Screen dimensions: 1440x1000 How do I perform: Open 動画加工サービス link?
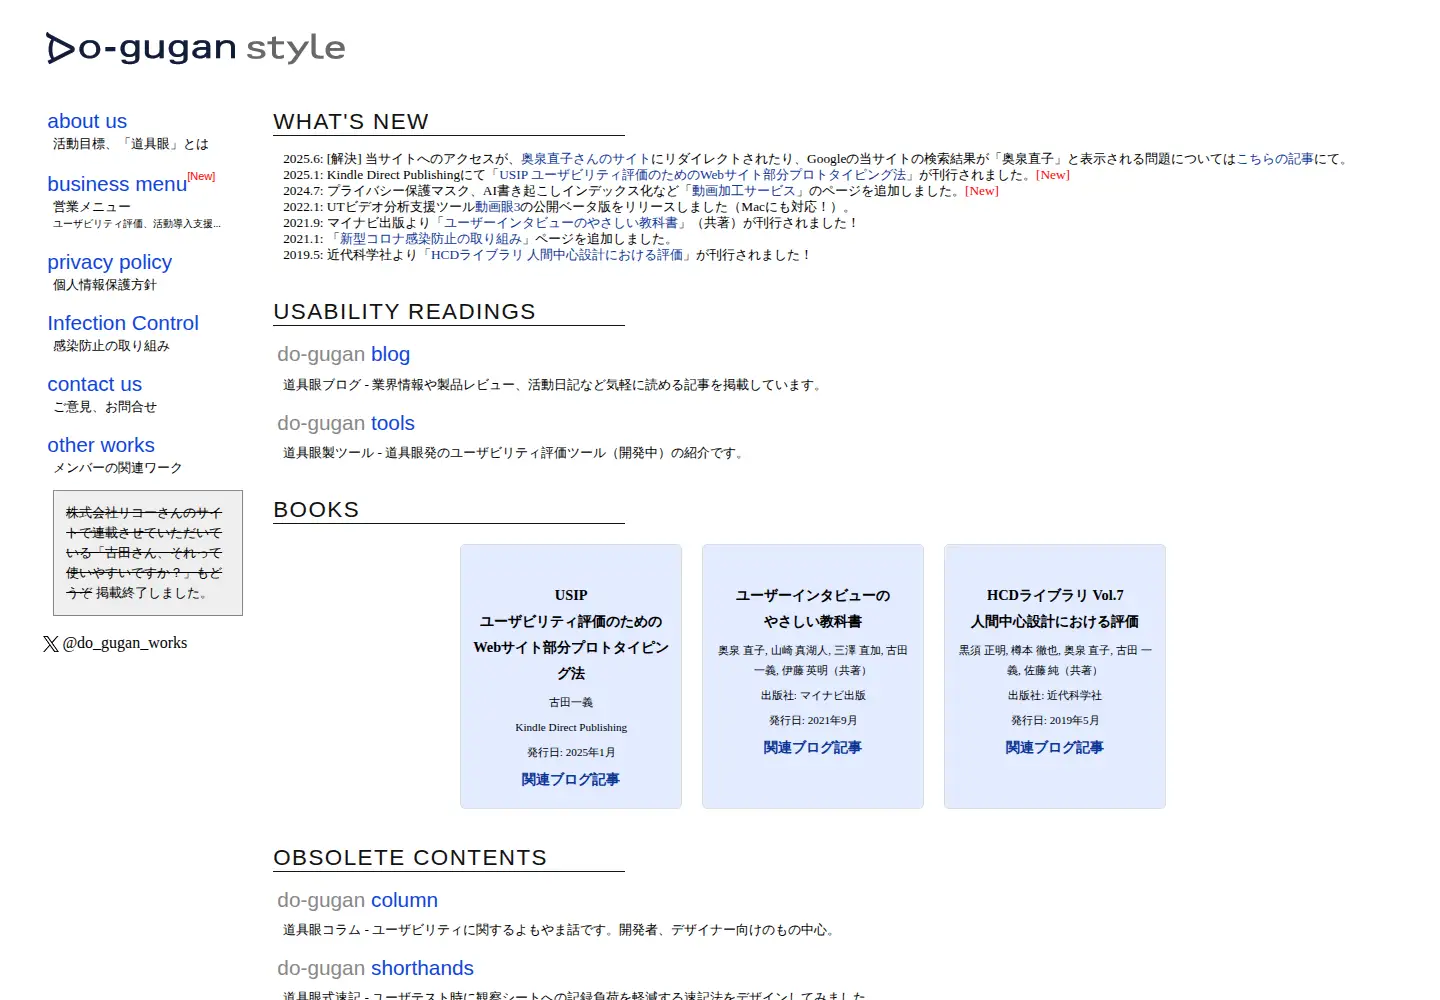pyautogui.click(x=743, y=191)
